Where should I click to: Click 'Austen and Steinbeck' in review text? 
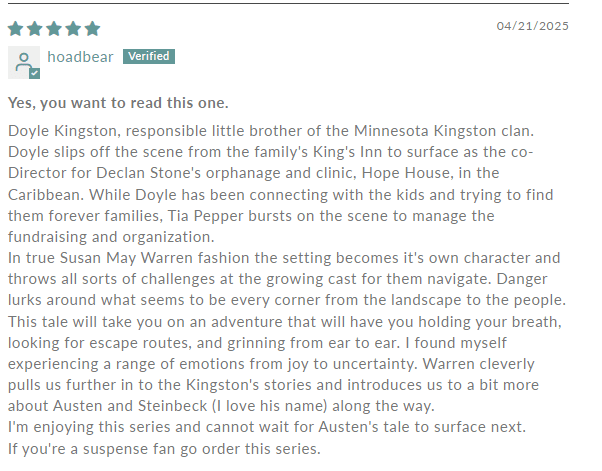click(130, 406)
